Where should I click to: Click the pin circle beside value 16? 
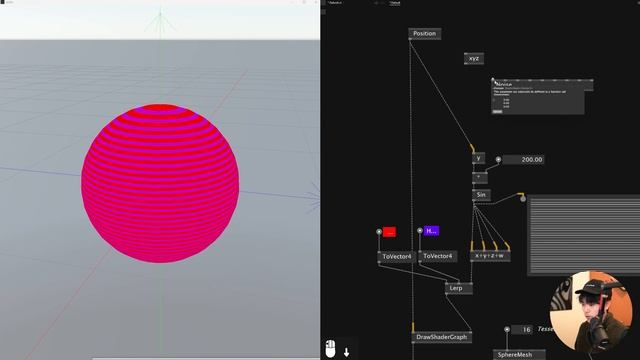click(507, 329)
